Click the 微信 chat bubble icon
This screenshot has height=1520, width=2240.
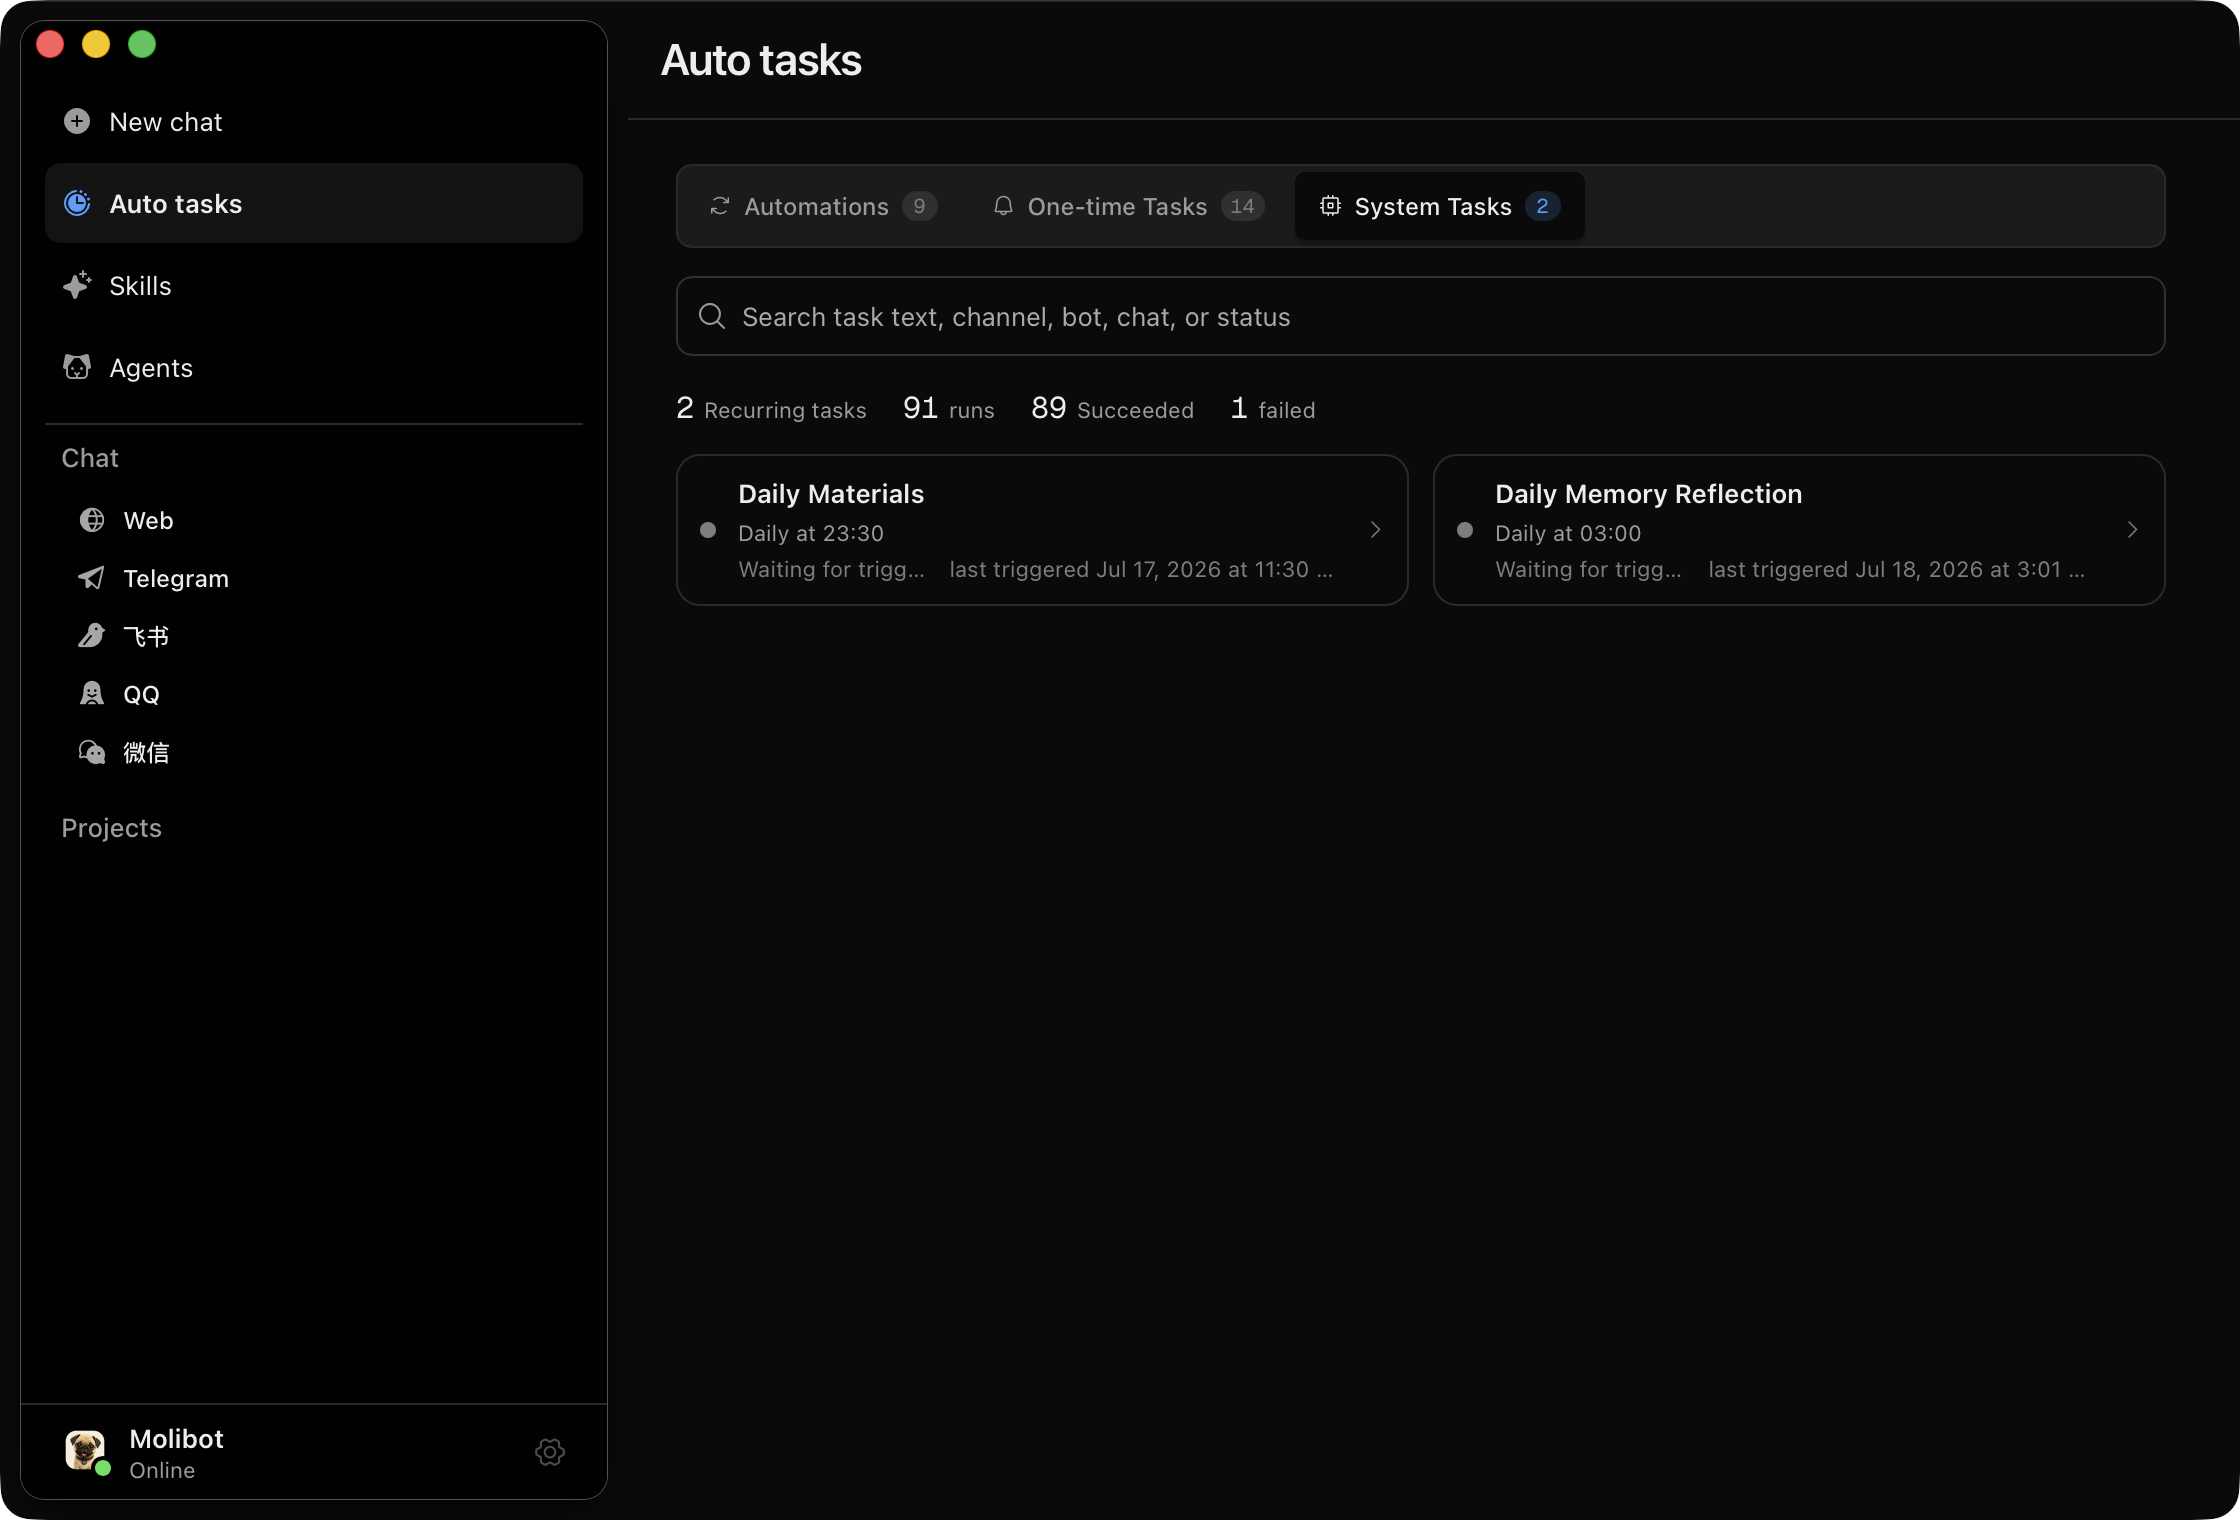click(x=92, y=752)
